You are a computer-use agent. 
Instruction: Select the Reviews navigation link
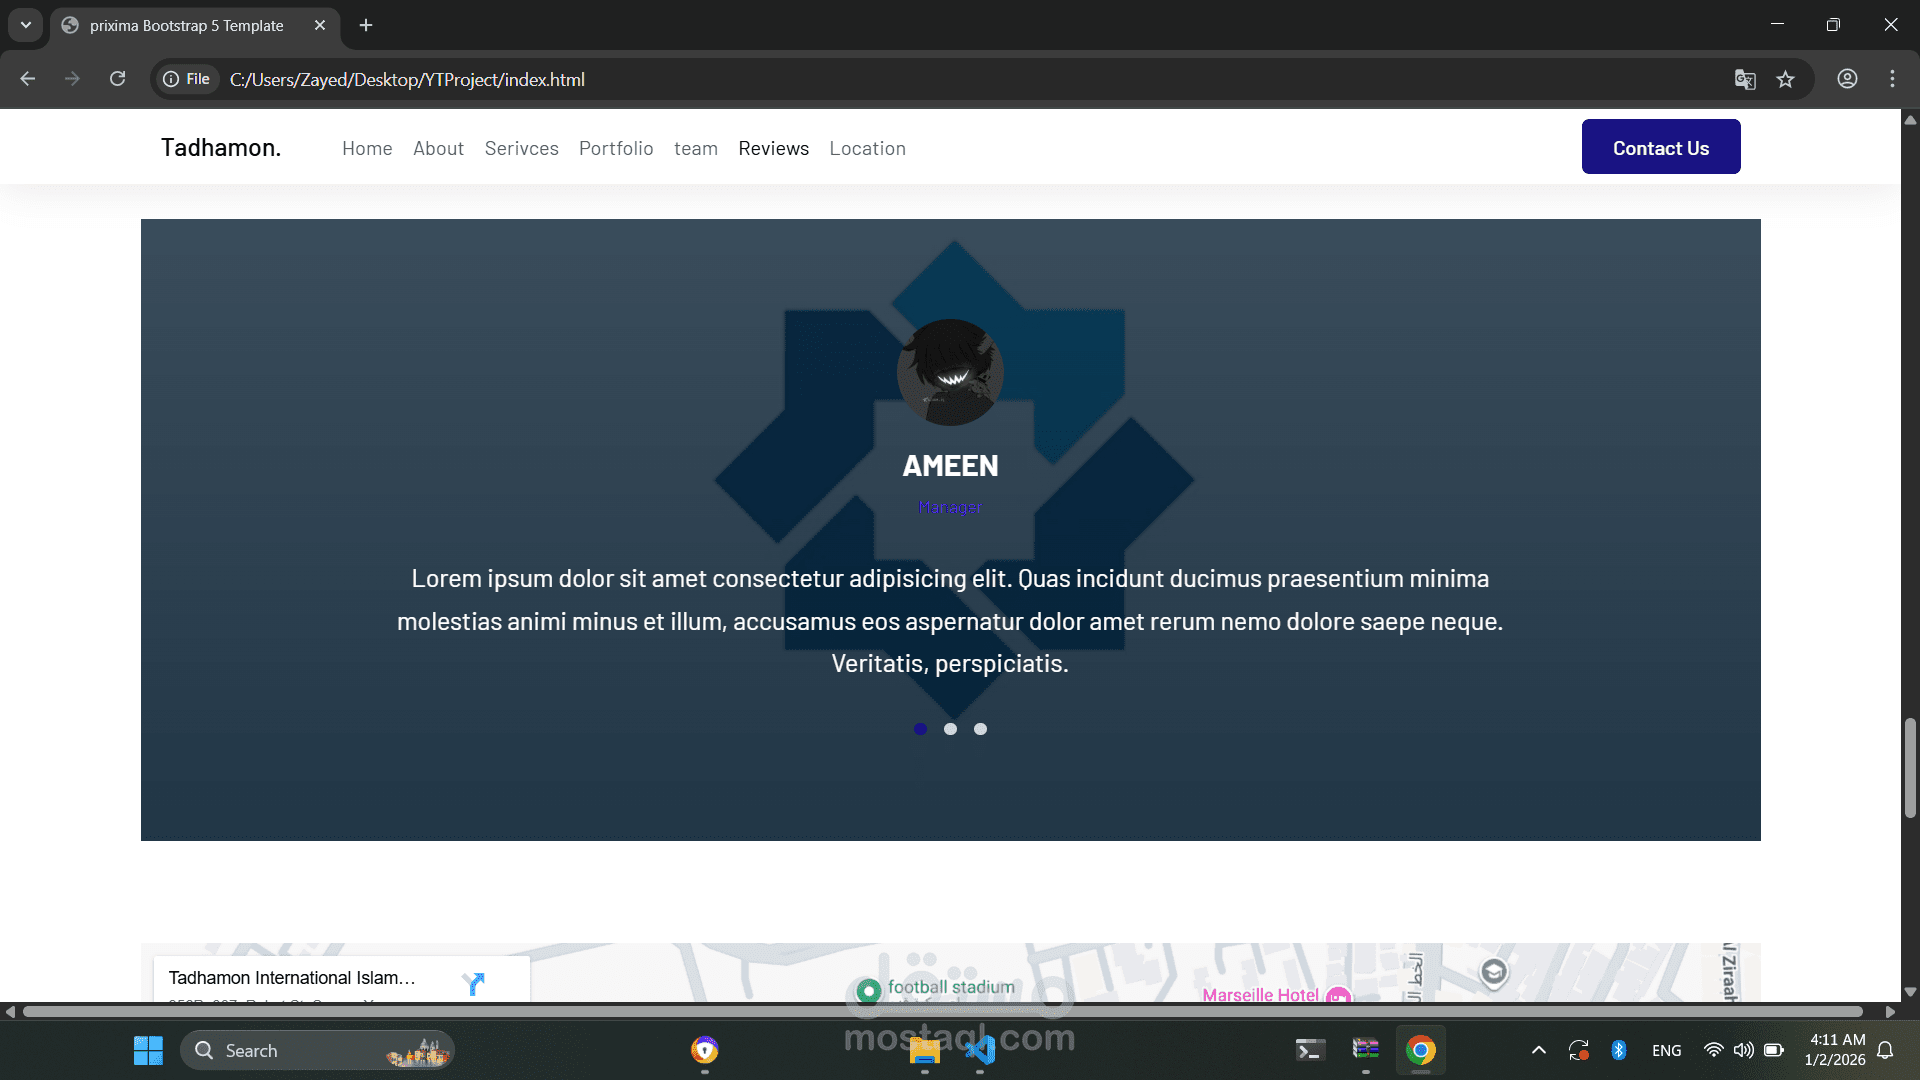tap(773, 148)
